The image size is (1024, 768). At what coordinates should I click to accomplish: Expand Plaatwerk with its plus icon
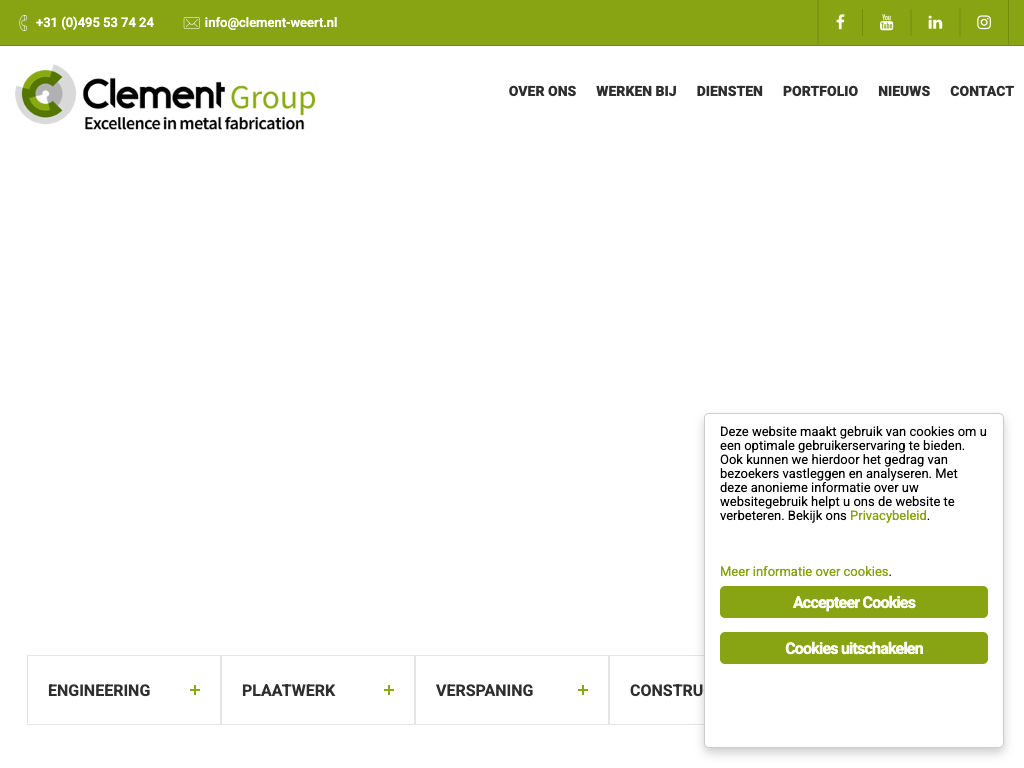(x=389, y=690)
